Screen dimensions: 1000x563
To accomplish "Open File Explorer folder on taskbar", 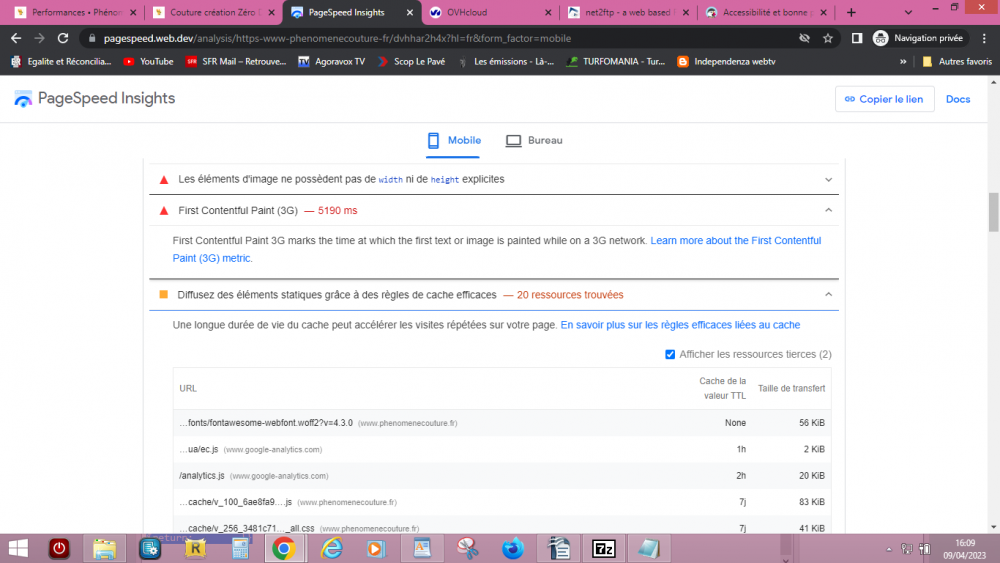I will 105,548.
